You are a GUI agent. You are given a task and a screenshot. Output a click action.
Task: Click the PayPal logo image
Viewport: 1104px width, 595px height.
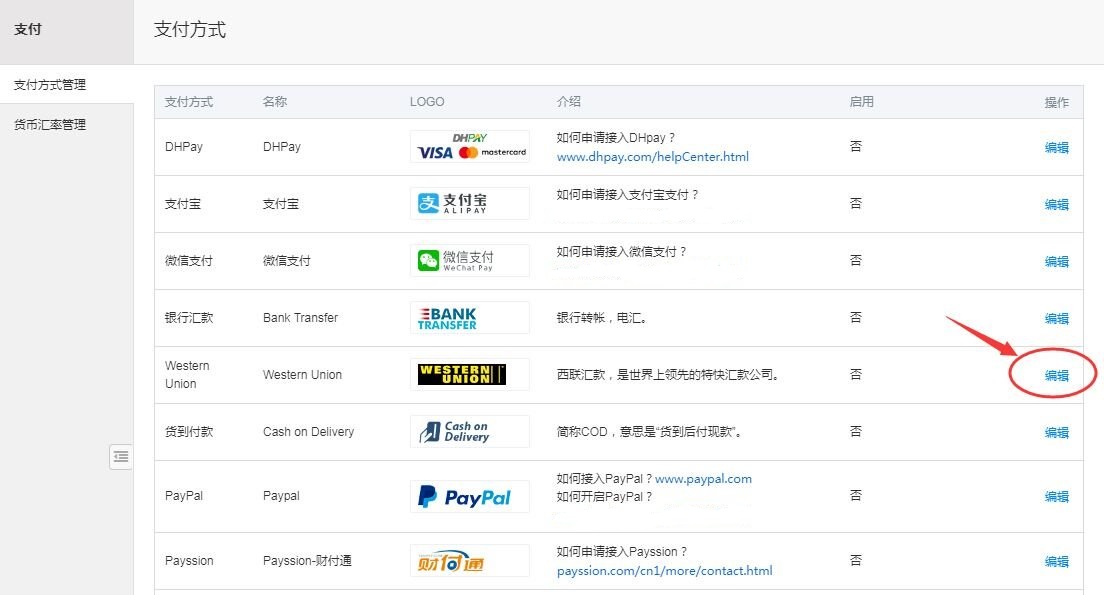(x=470, y=497)
